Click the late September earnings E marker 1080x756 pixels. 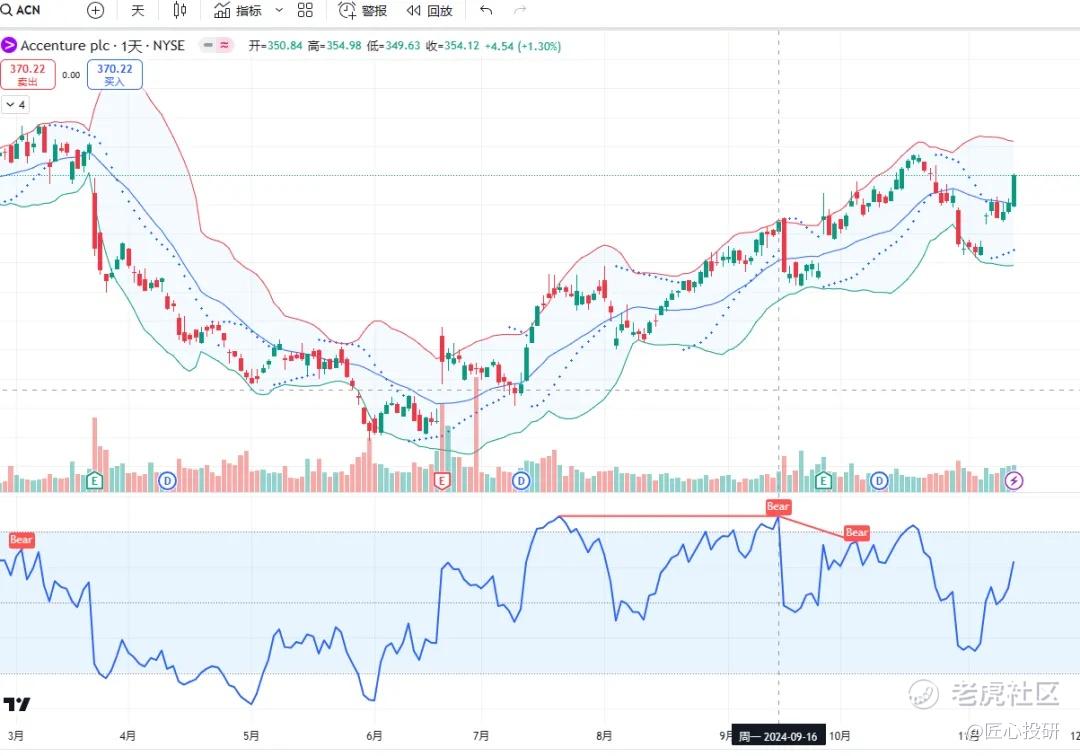pyautogui.click(x=823, y=481)
